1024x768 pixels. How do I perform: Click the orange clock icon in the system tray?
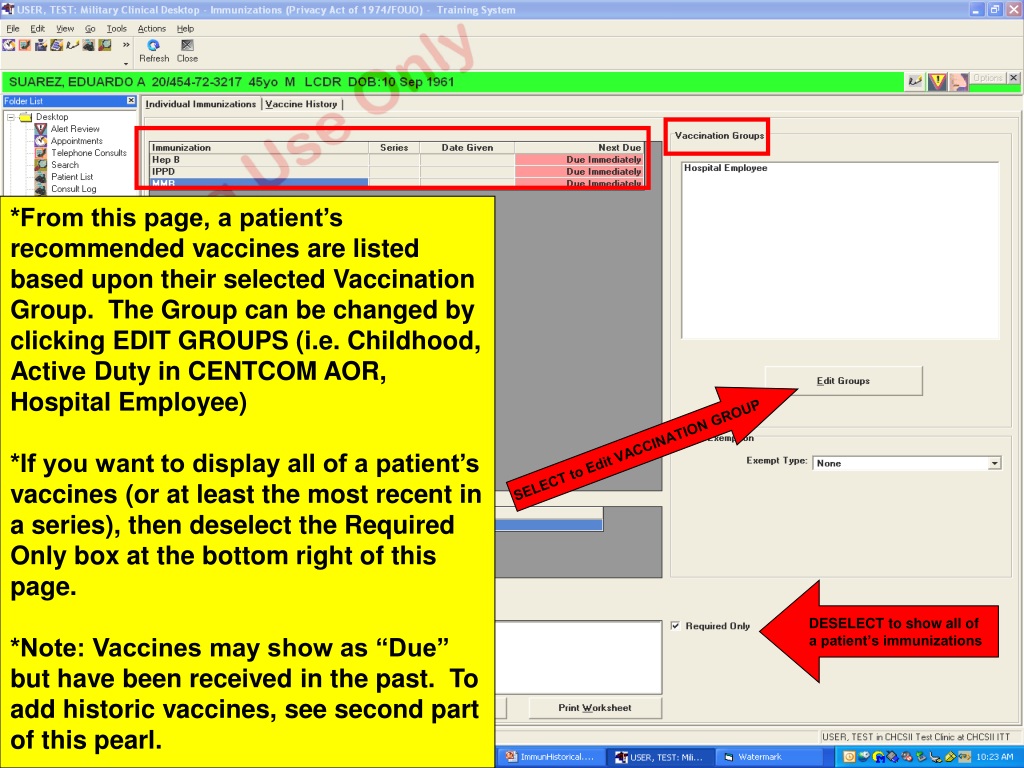[849, 757]
